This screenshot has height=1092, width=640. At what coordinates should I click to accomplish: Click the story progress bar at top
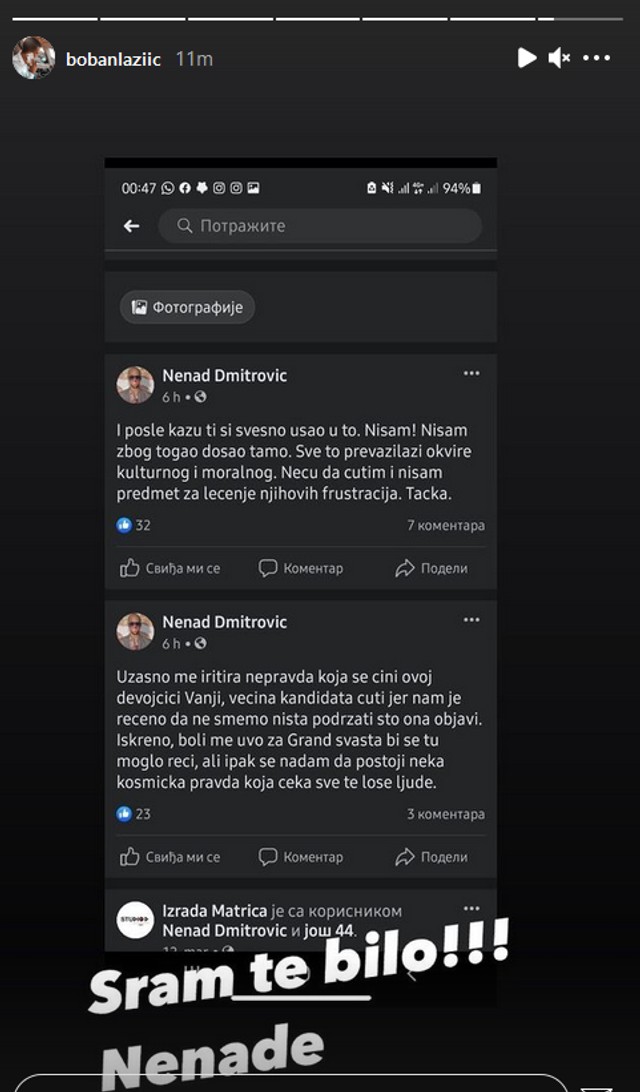320,18
